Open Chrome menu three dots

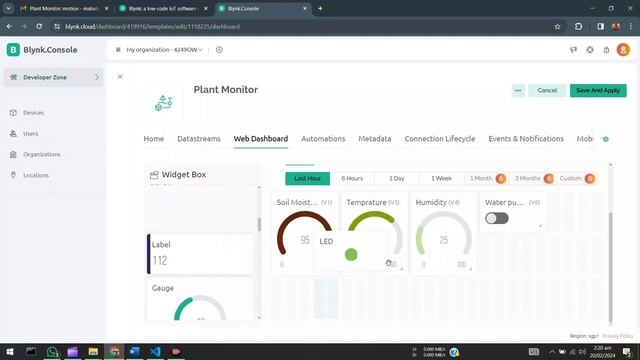click(x=631, y=27)
